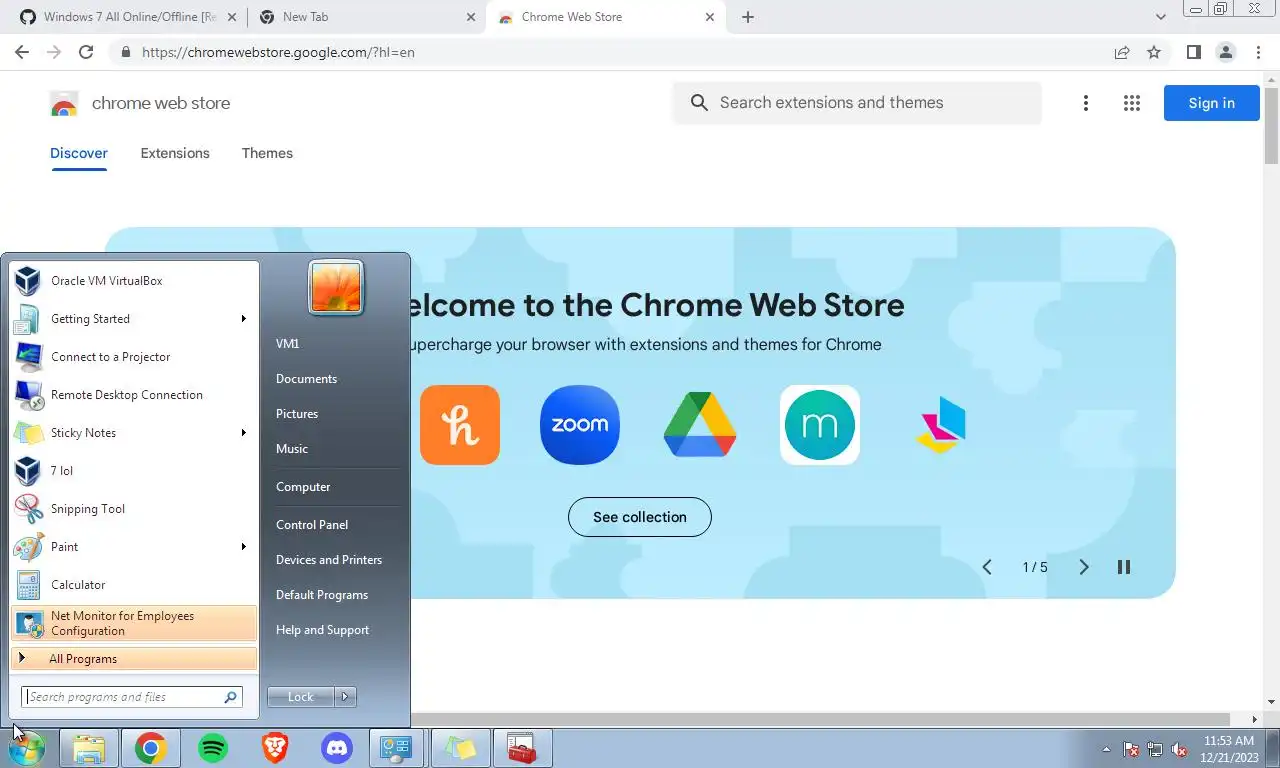This screenshot has width=1280, height=768.
Task: Pause the banner carousel
Action: pyautogui.click(x=1124, y=567)
